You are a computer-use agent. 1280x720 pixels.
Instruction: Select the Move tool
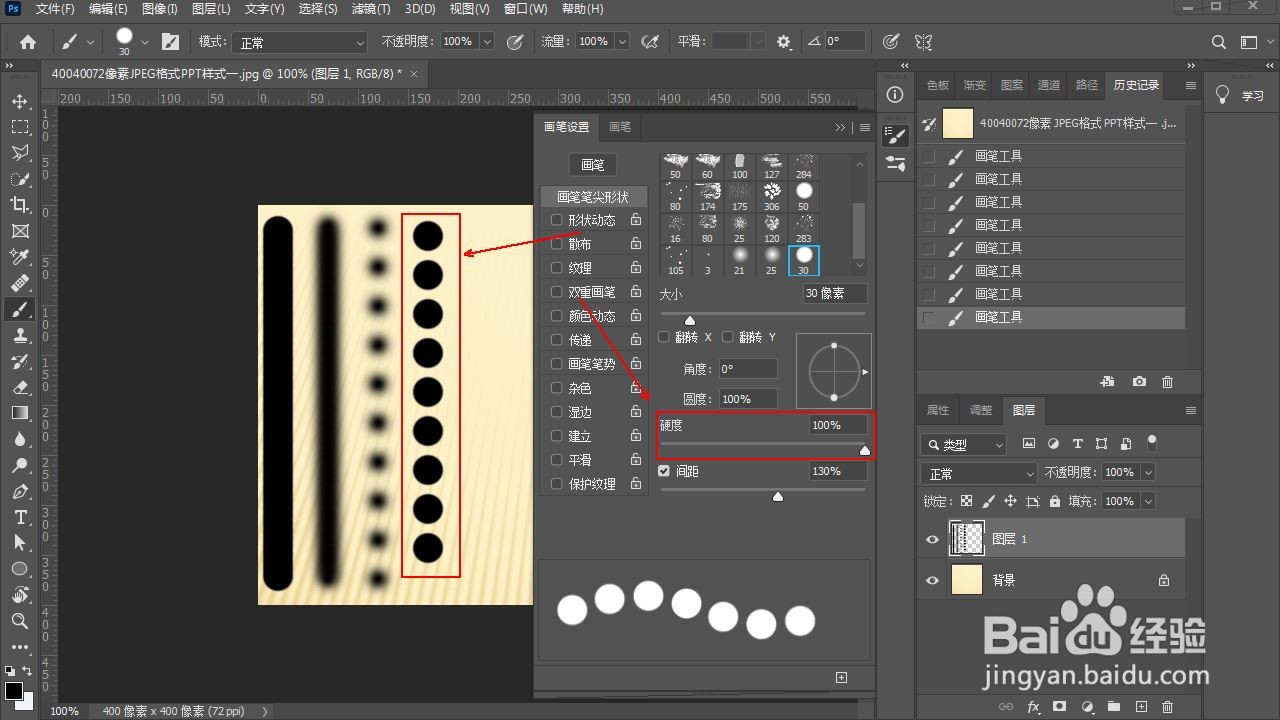[20, 102]
